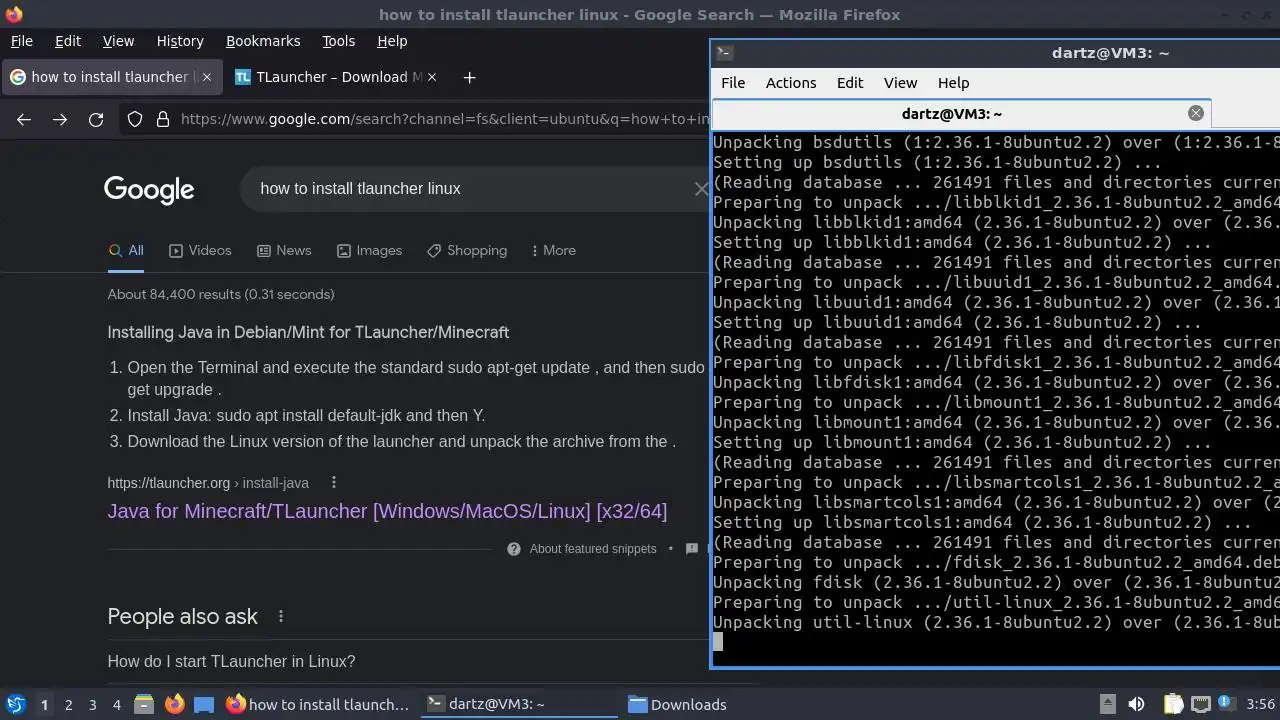
Task: Open network status tray icon
Action: tap(1201, 705)
